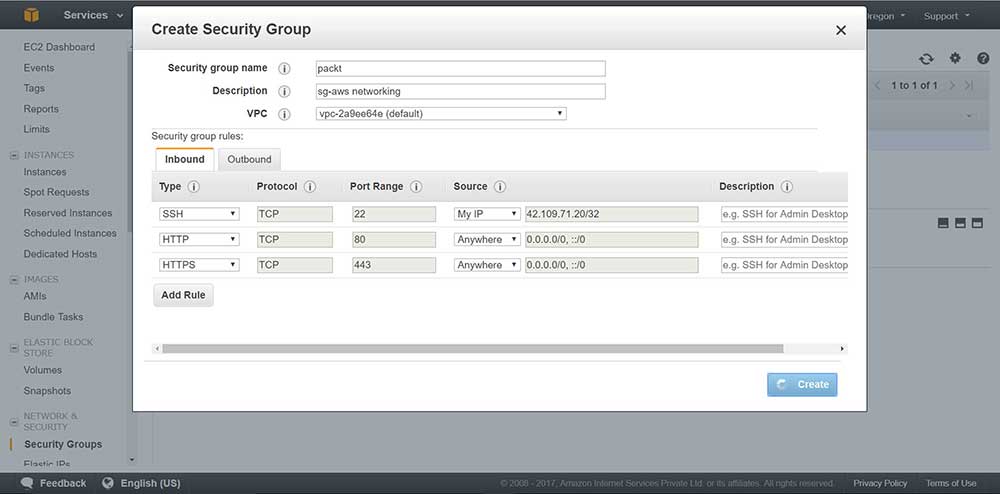Go to previous page arrow in pagination
This screenshot has width=1000, height=494.
coord(878,85)
